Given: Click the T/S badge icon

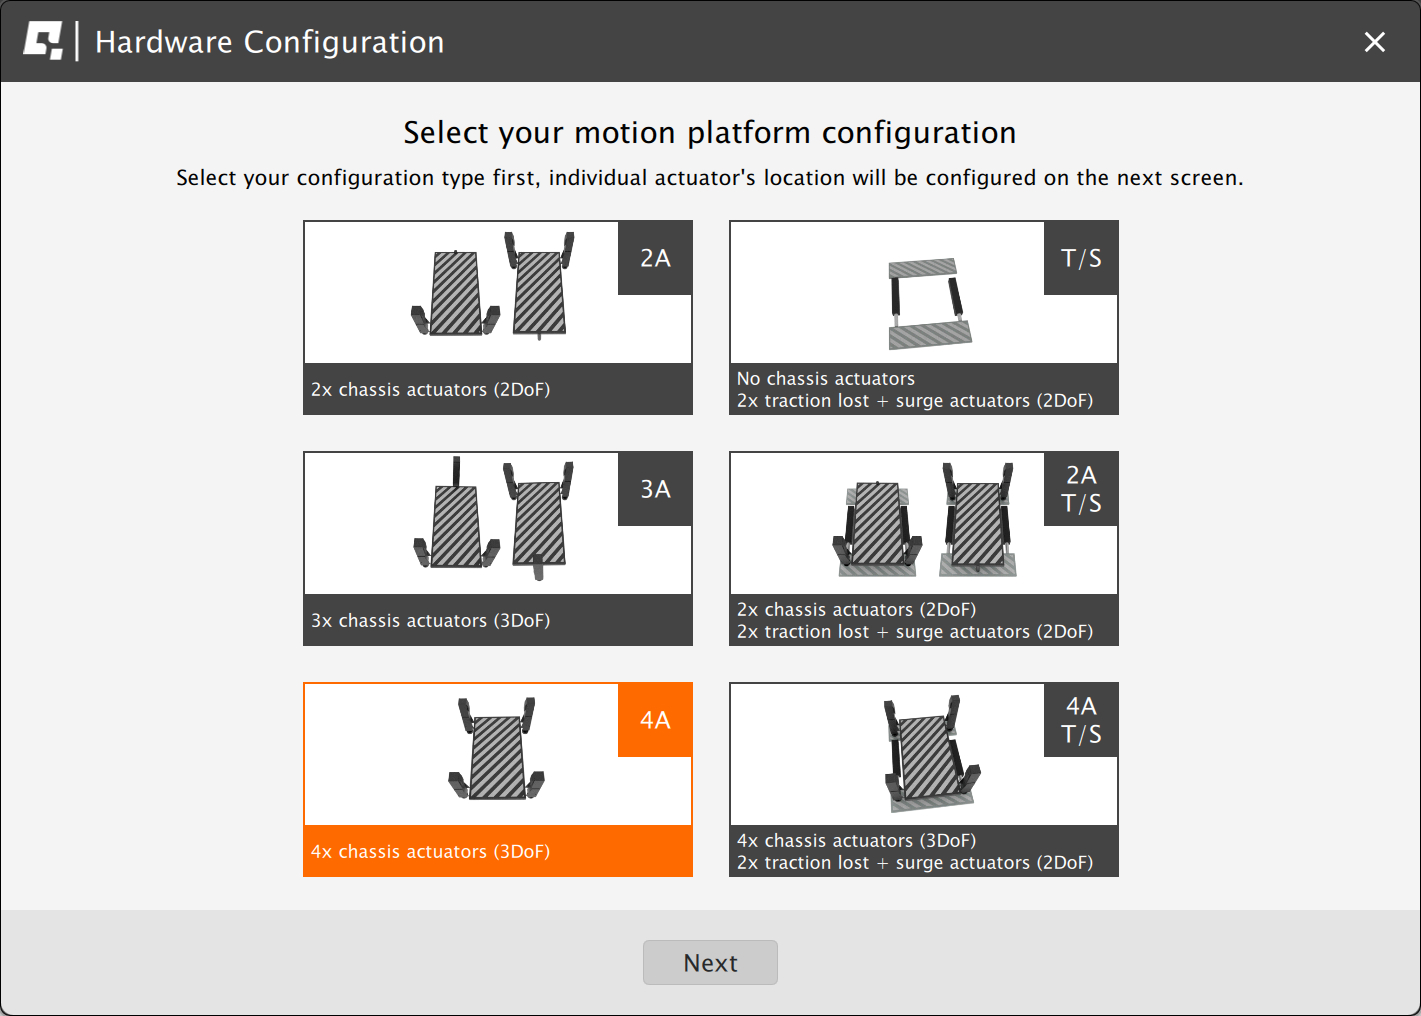Looking at the screenshot, I should pyautogui.click(x=1080, y=258).
